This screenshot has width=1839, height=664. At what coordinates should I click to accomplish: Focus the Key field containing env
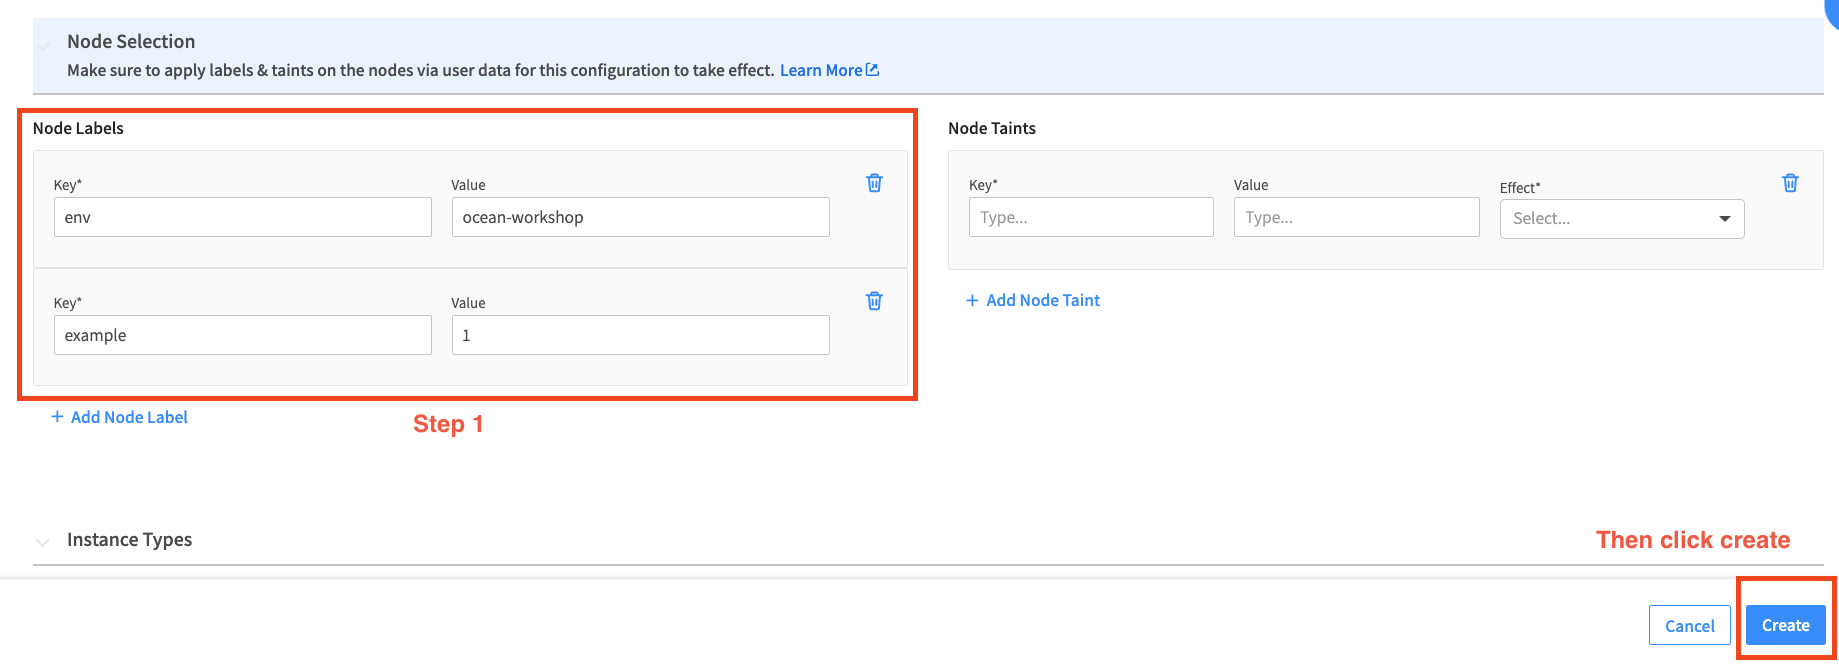243,217
